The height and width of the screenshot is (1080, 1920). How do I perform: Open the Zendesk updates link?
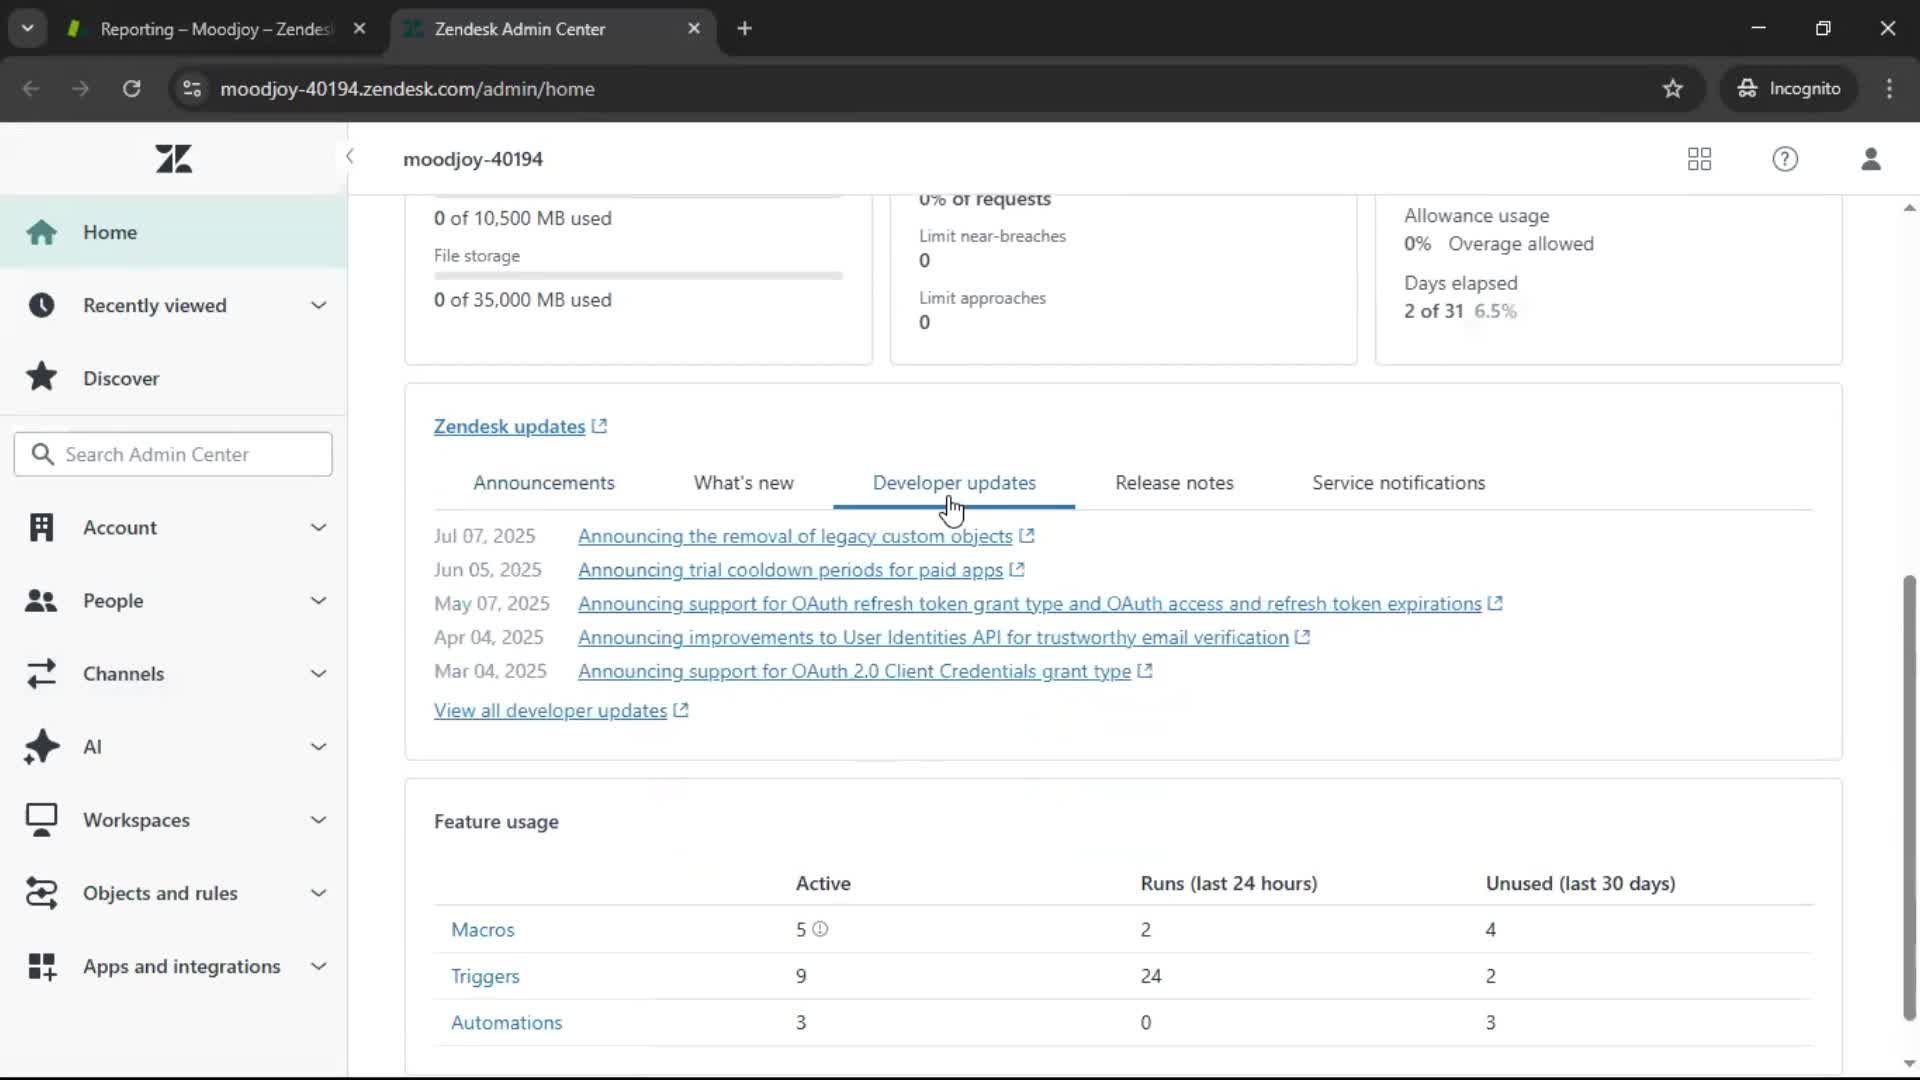pyautogui.click(x=509, y=427)
